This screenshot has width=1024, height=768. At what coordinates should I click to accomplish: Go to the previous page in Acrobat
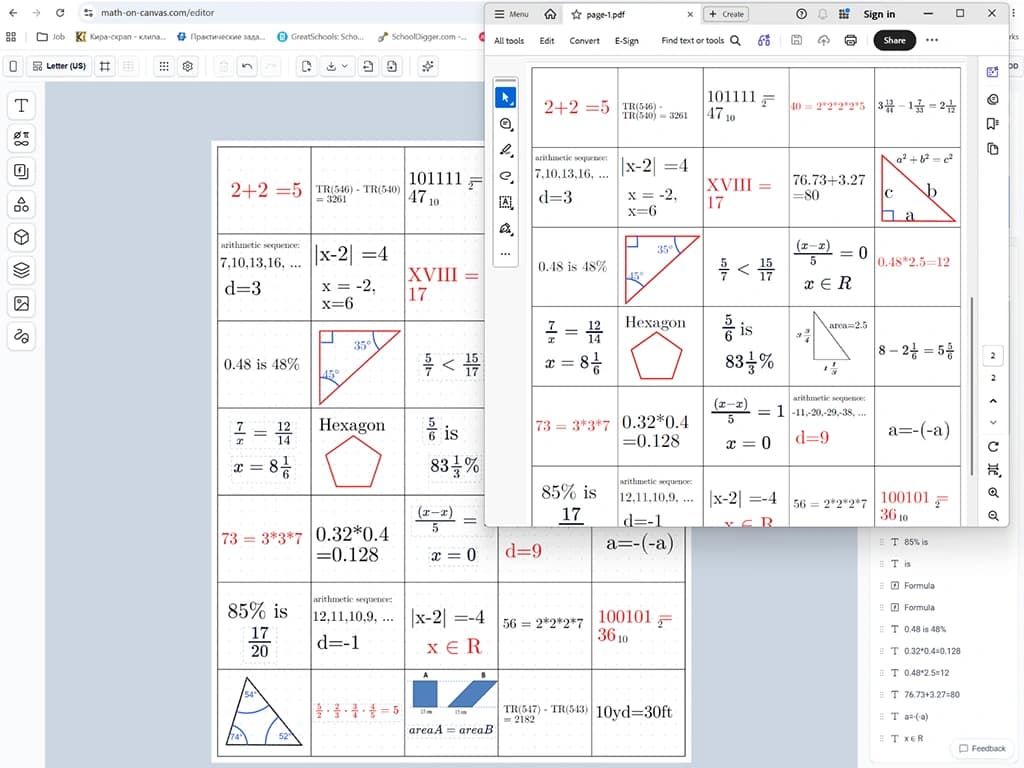[x=993, y=401]
